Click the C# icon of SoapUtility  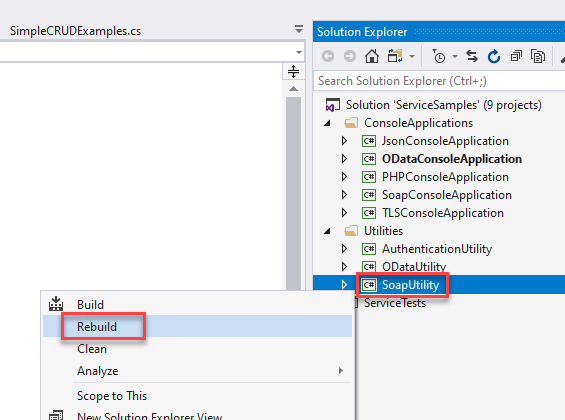pyautogui.click(x=369, y=285)
